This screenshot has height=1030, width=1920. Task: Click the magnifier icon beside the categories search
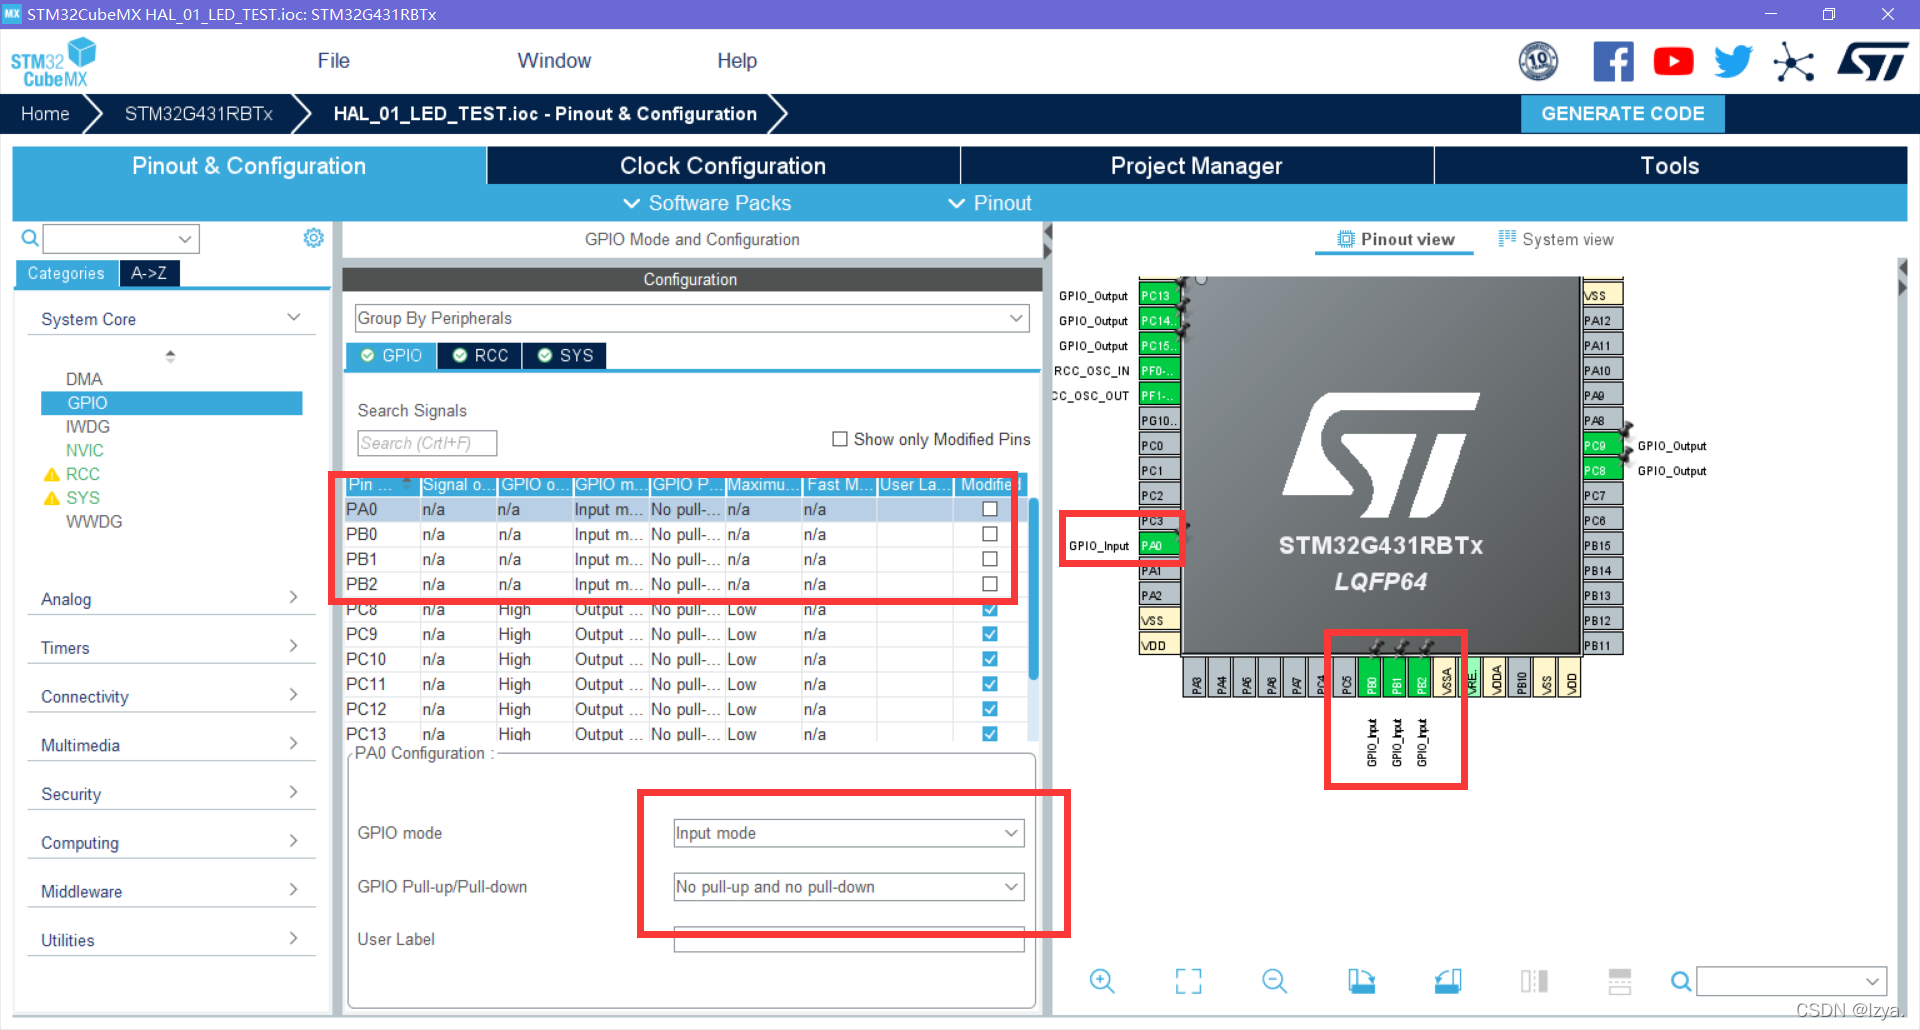pyautogui.click(x=30, y=238)
